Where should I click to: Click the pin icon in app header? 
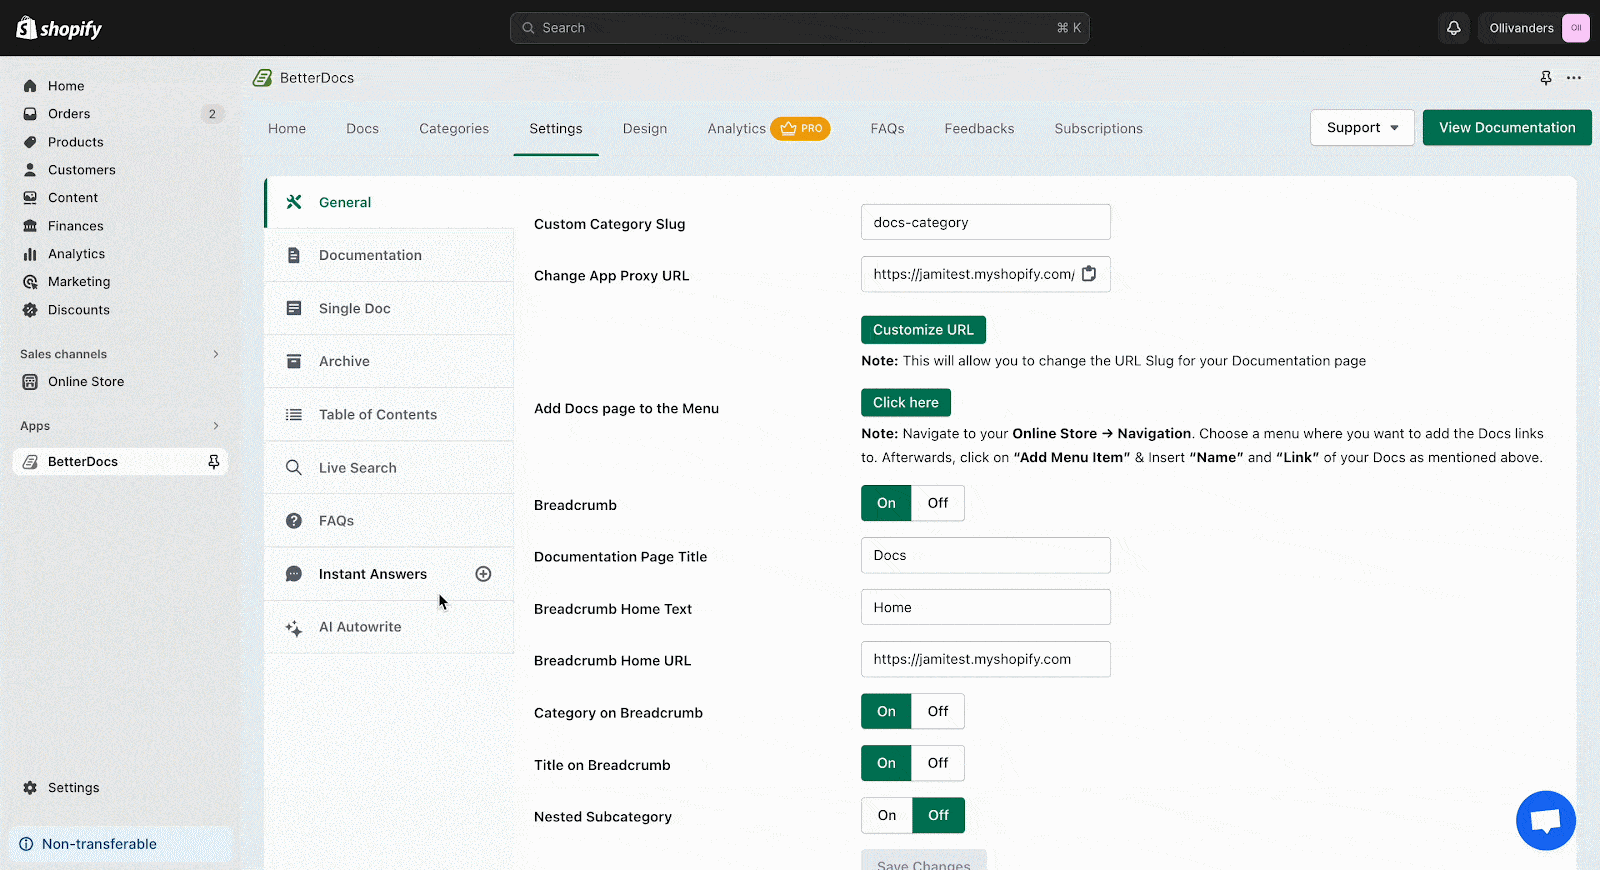[1546, 78]
